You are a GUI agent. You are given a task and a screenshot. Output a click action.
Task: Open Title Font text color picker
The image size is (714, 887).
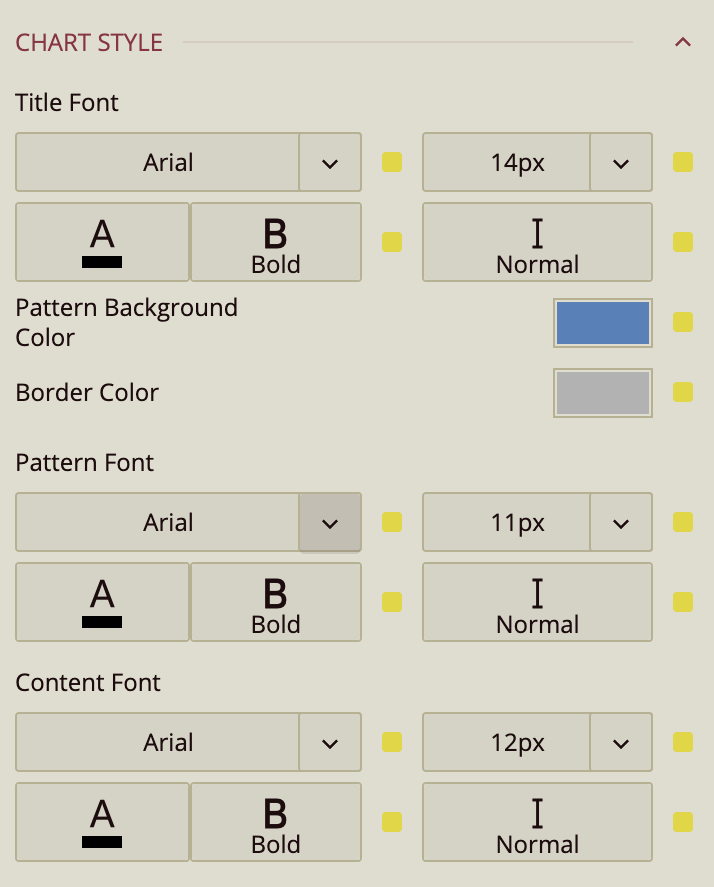102,242
